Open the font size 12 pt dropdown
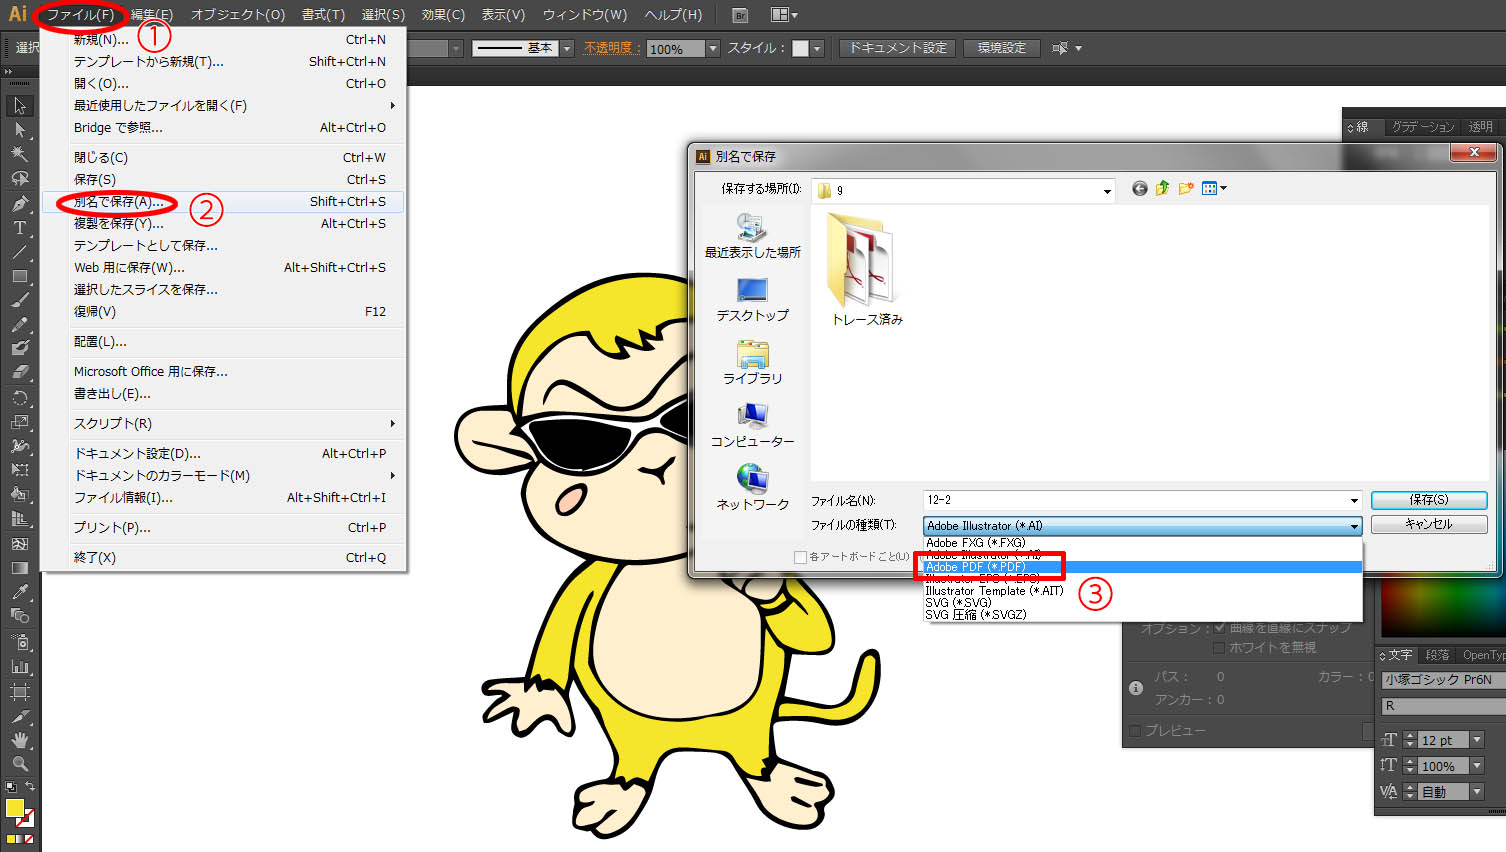 pos(1477,740)
